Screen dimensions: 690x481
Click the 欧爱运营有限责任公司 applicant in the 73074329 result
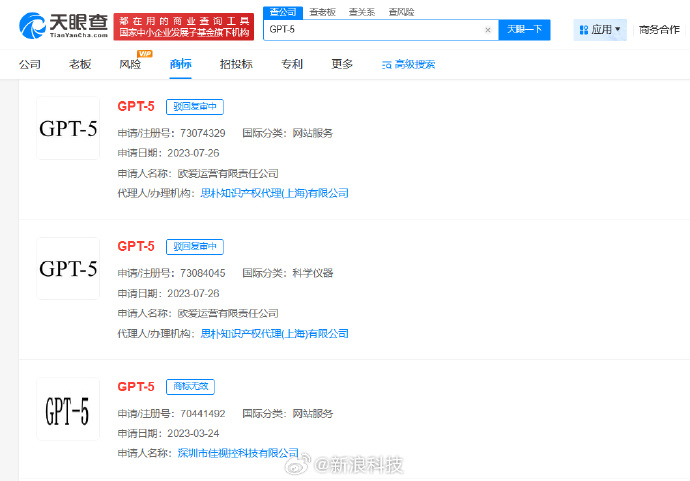click(228, 173)
